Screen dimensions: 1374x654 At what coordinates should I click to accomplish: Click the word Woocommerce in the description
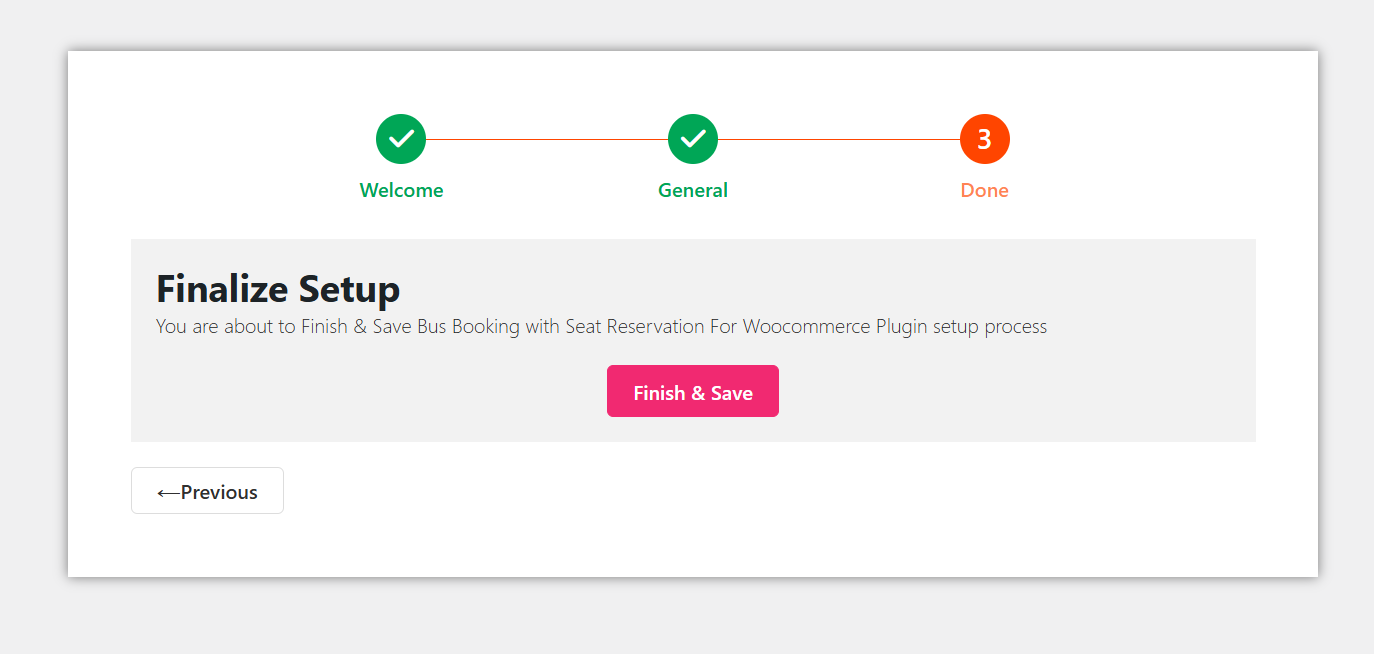[806, 326]
